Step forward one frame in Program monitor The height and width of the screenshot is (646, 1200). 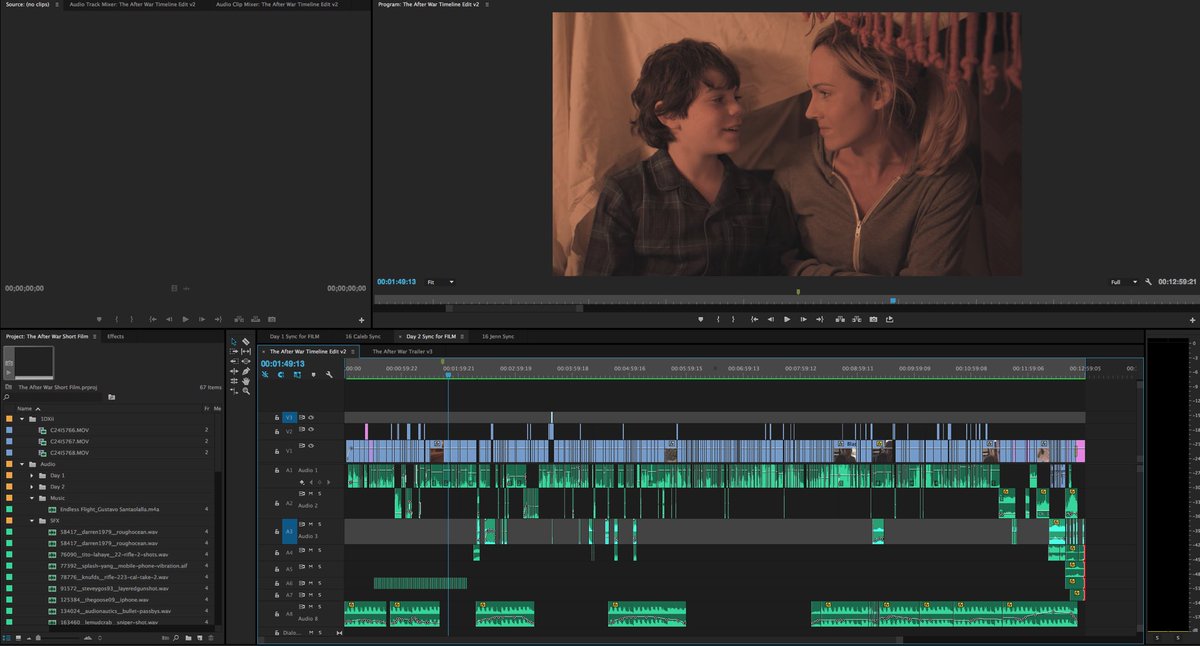pyautogui.click(x=803, y=319)
